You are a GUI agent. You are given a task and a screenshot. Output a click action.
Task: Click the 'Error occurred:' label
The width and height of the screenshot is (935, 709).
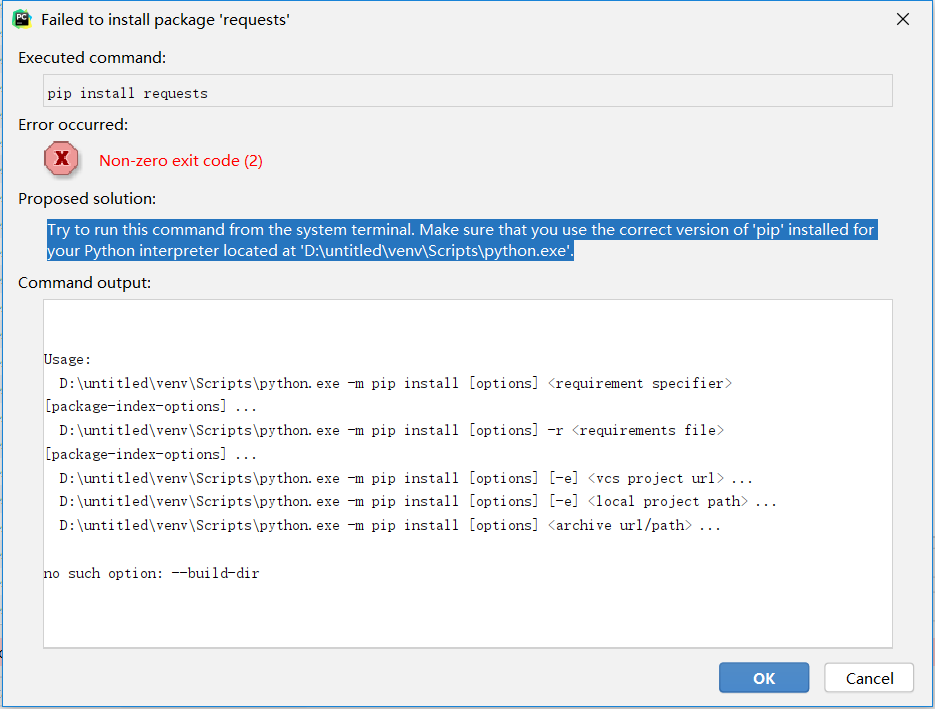[73, 125]
